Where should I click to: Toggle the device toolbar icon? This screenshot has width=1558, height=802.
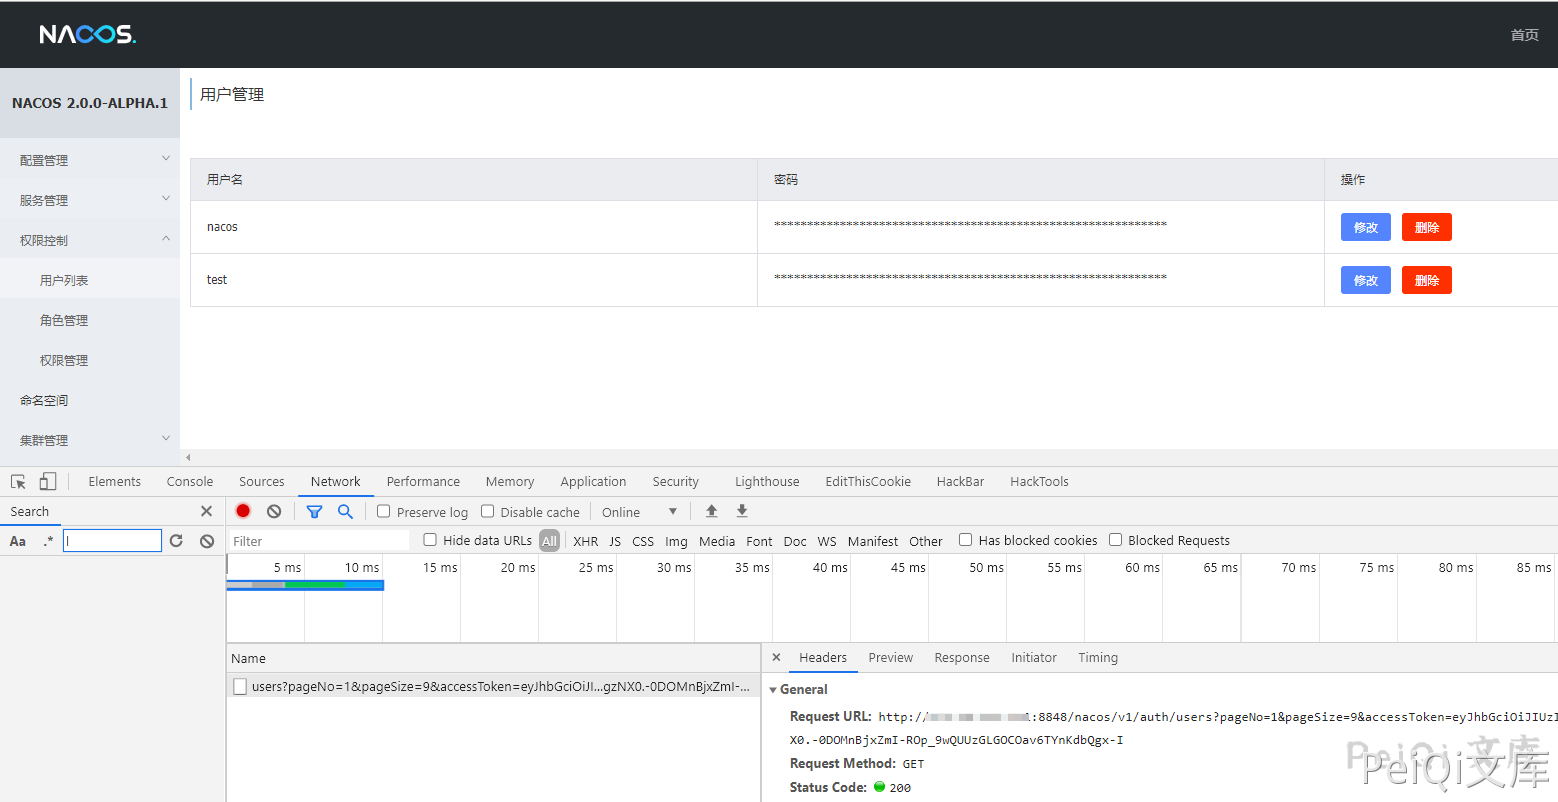click(x=47, y=482)
